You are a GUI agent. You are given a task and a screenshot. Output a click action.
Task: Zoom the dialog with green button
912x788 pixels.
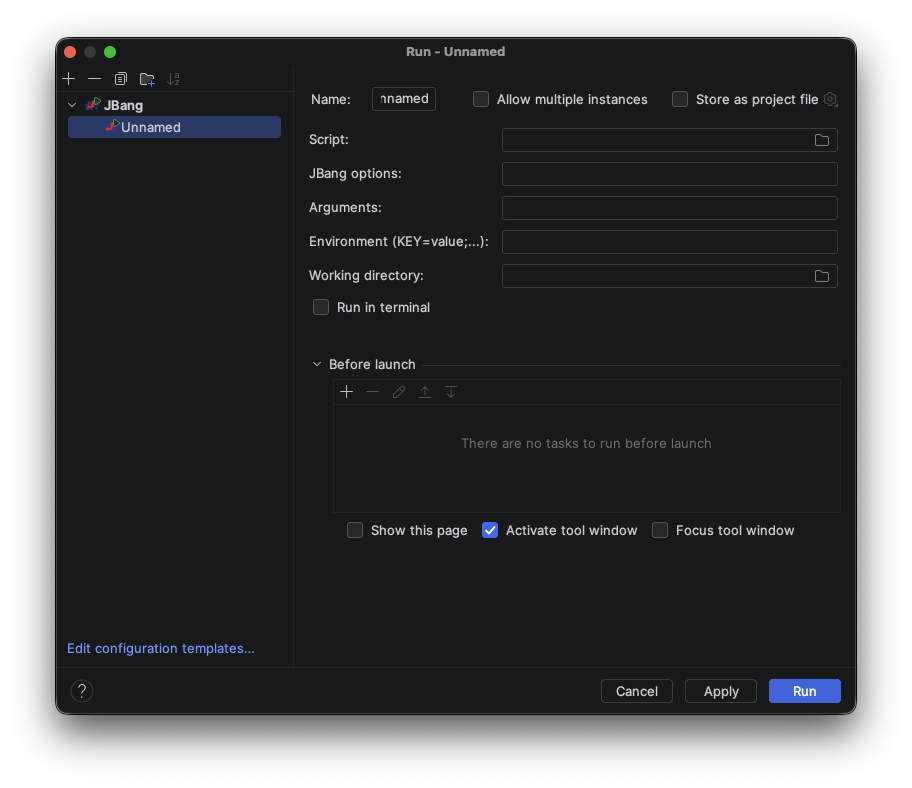[x=110, y=52]
